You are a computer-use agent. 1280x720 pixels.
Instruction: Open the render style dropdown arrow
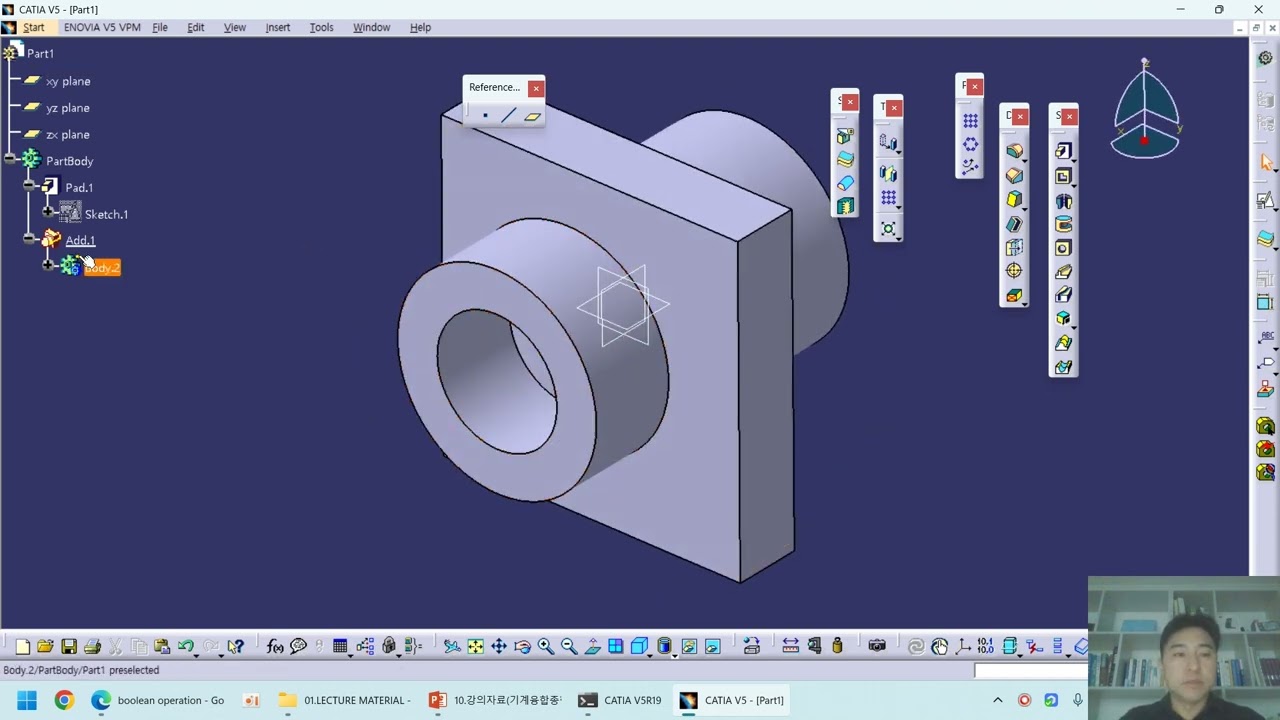point(675,655)
